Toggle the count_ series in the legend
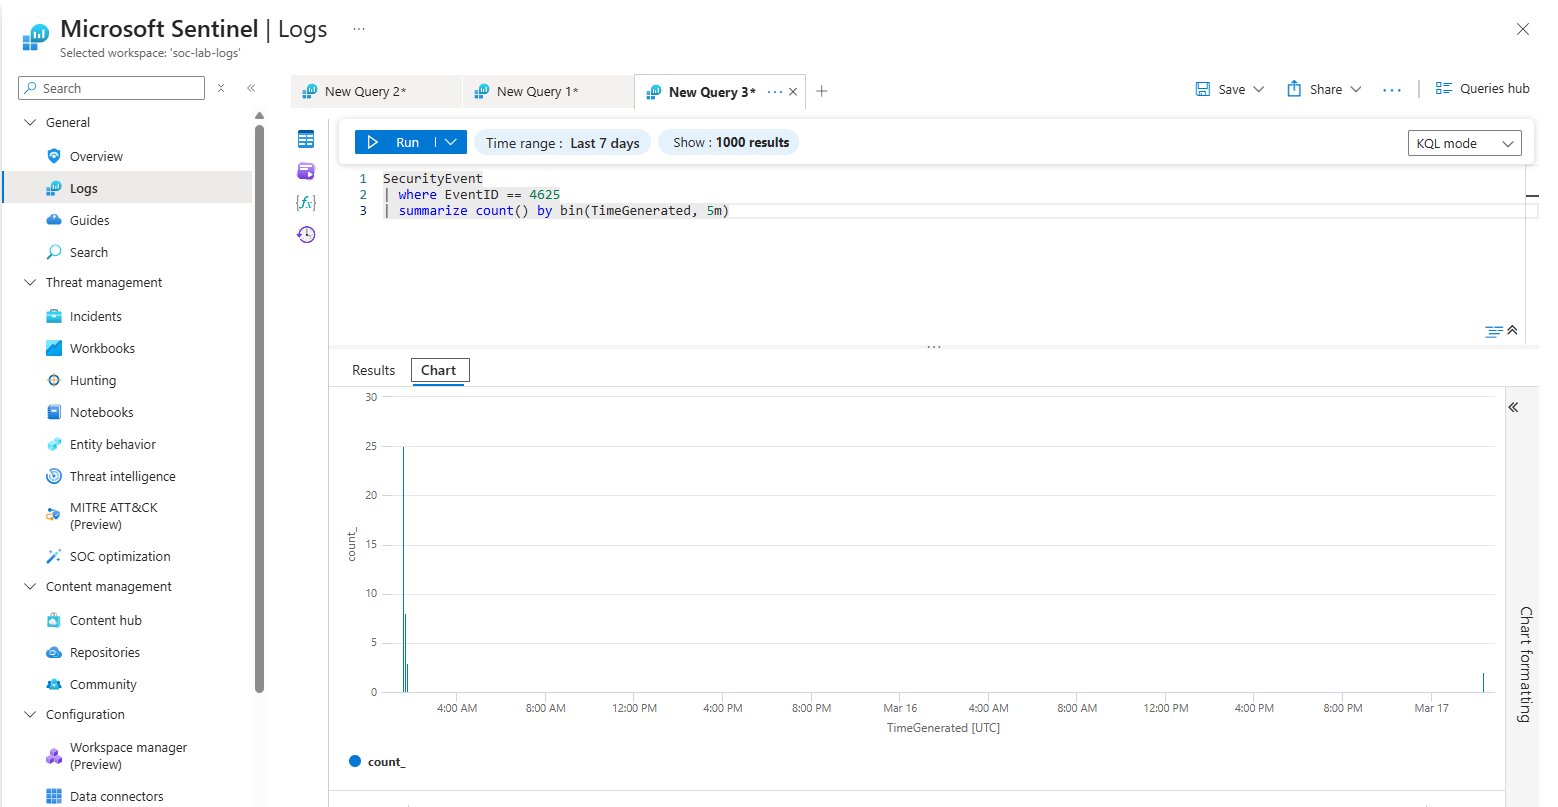Screen dimensions: 1558x807 tap(377, 762)
